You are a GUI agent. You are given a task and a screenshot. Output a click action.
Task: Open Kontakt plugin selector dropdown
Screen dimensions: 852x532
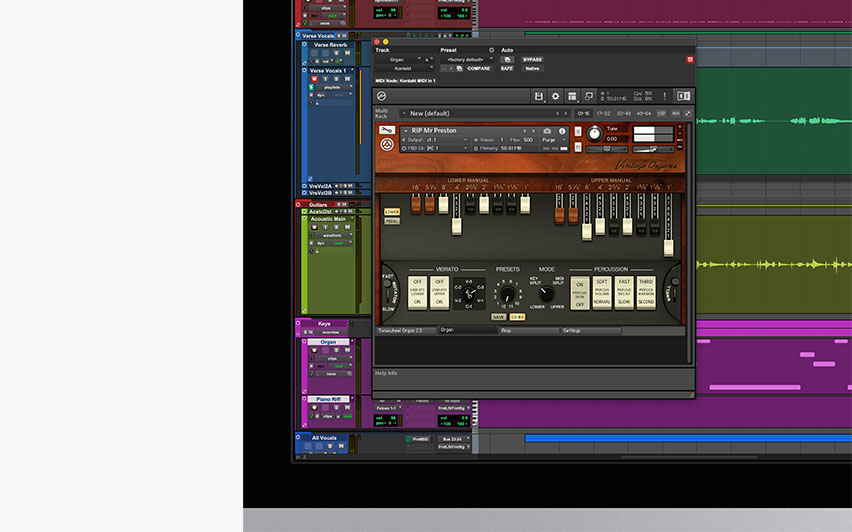[404, 68]
